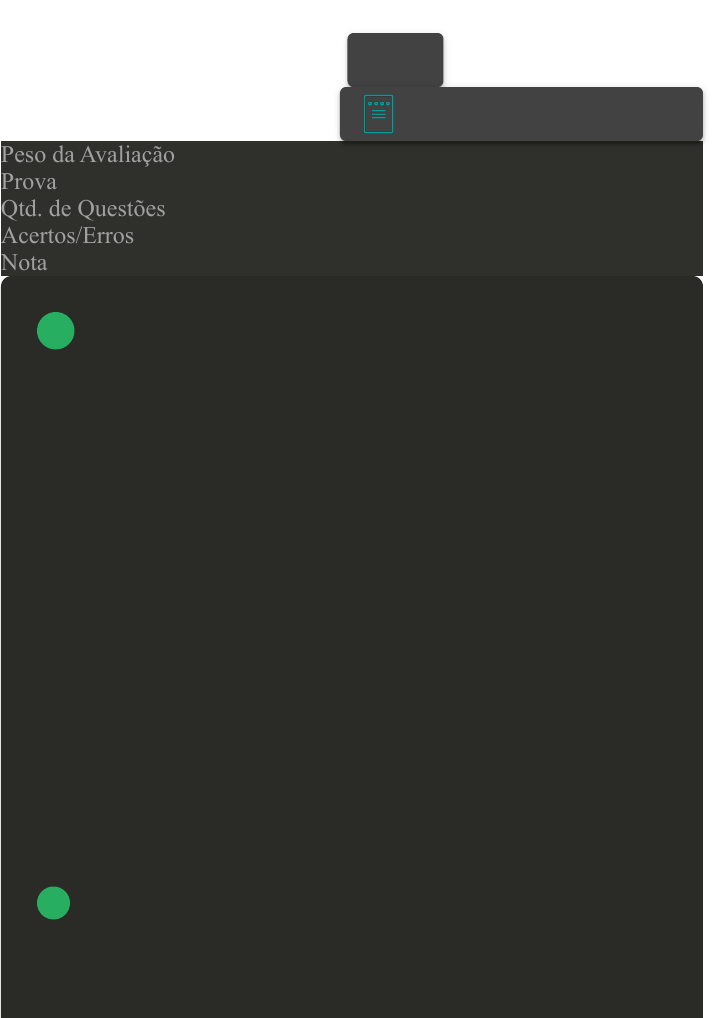
Task: Select the lower green circle indicator
Action: [53, 902]
